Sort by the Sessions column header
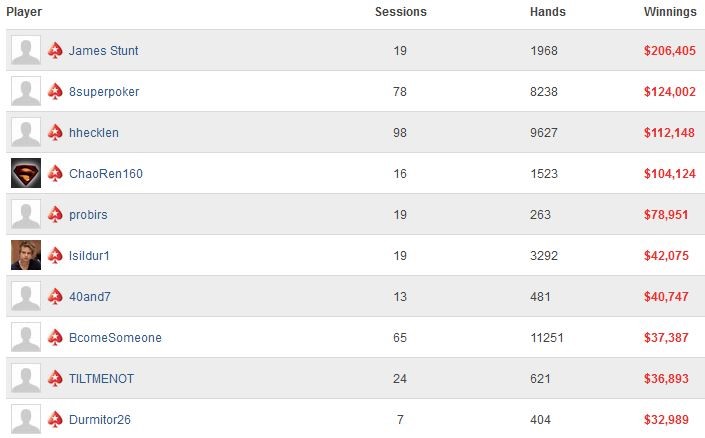Viewport: 705px width, 438px height. point(401,12)
